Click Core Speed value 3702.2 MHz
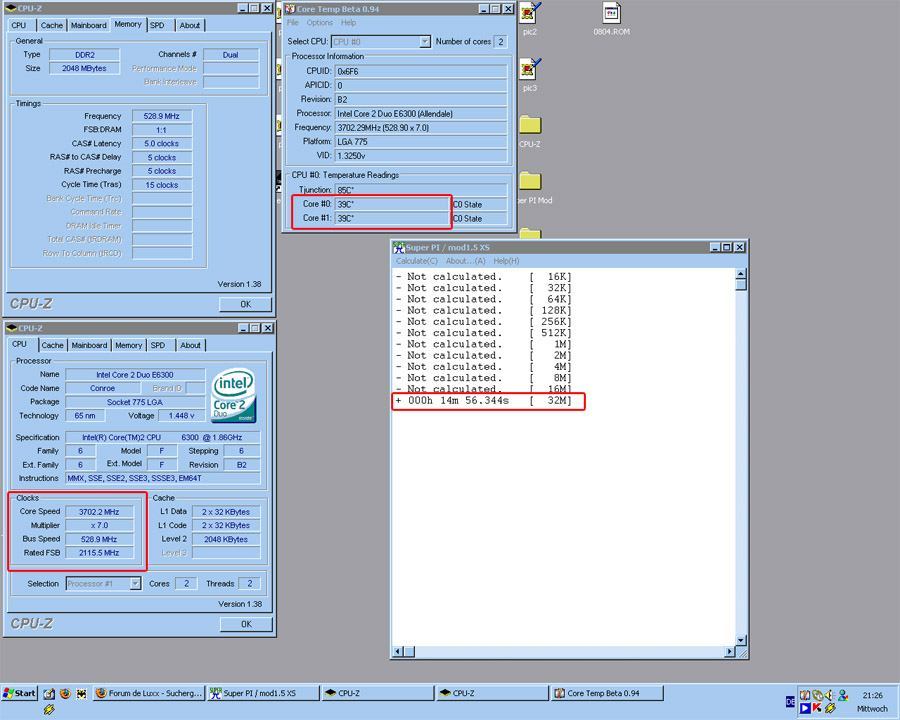The width and height of the screenshot is (900, 720). coord(99,512)
